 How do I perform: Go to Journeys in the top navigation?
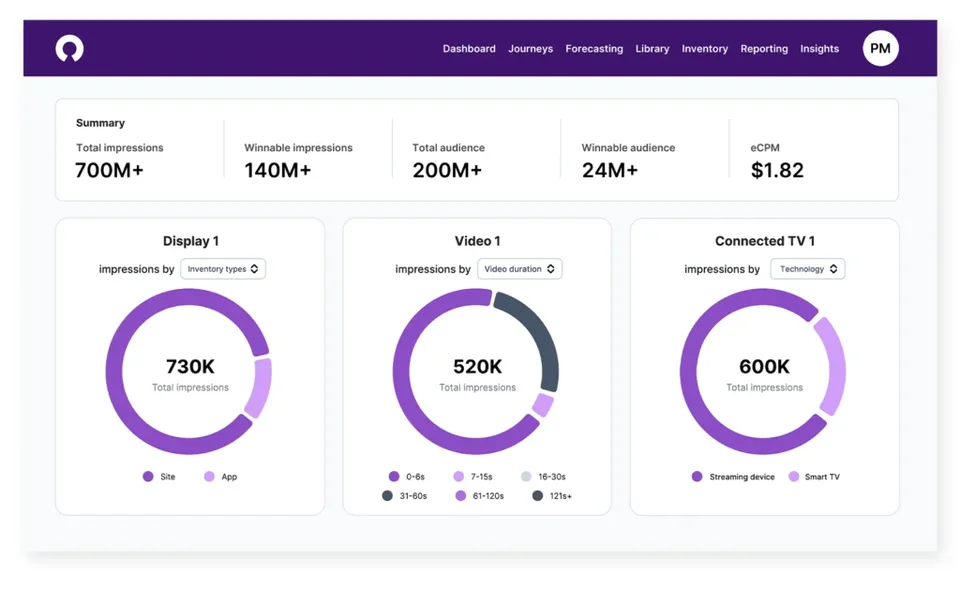(x=530, y=48)
